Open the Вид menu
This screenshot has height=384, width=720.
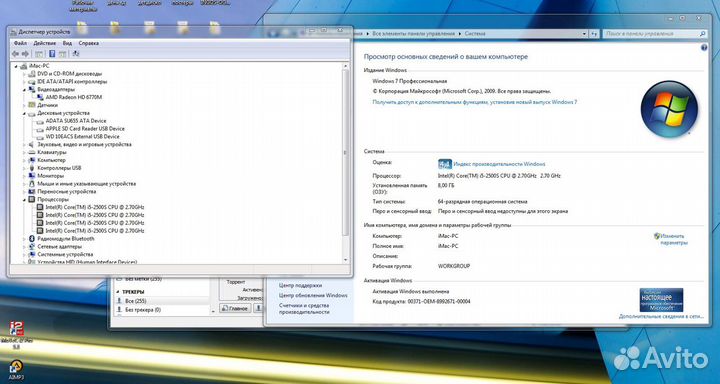68,43
